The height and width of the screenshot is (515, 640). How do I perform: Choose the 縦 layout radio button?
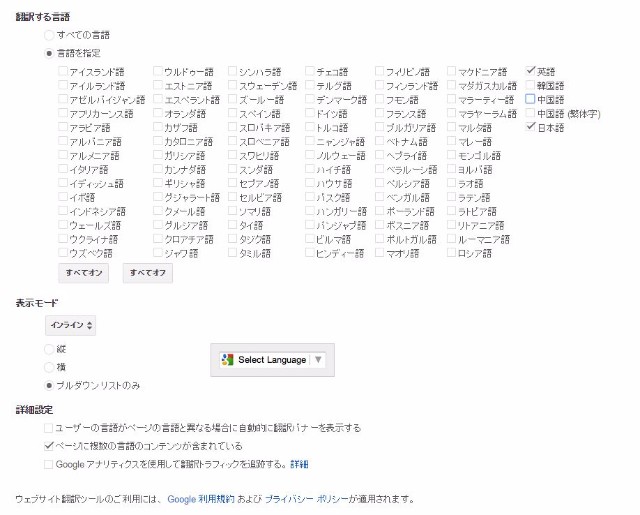[49, 349]
